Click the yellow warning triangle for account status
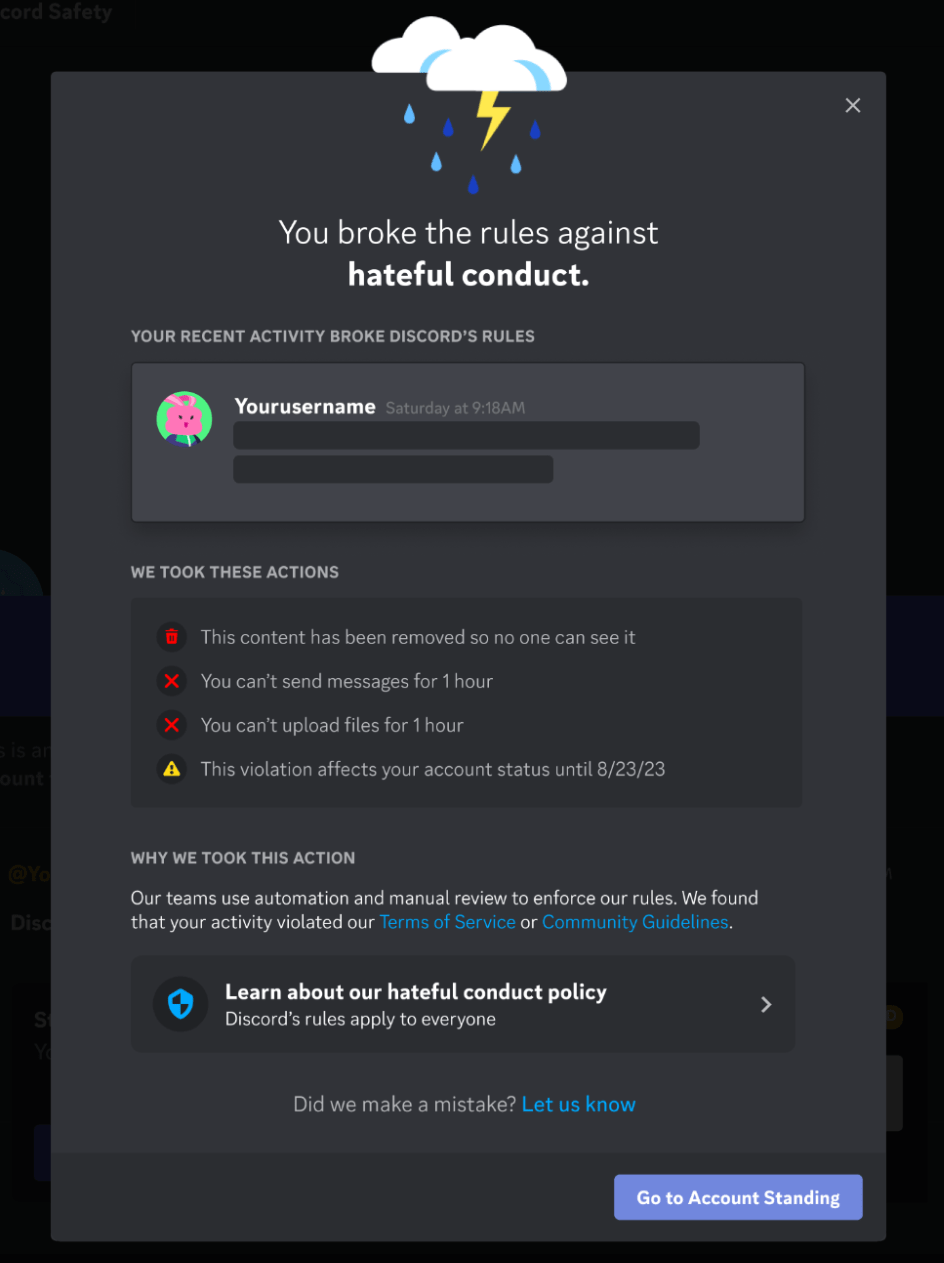The image size is (944, 1263). [x=171, y=769]
